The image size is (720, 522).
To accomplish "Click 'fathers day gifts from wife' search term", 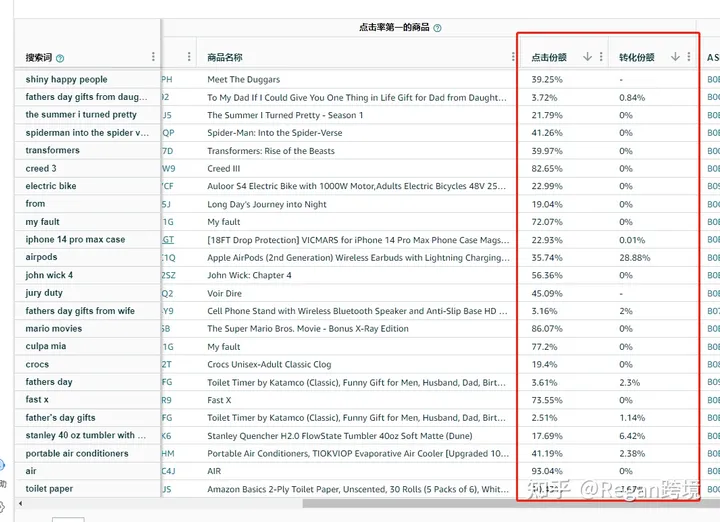I will click(80, 311).
